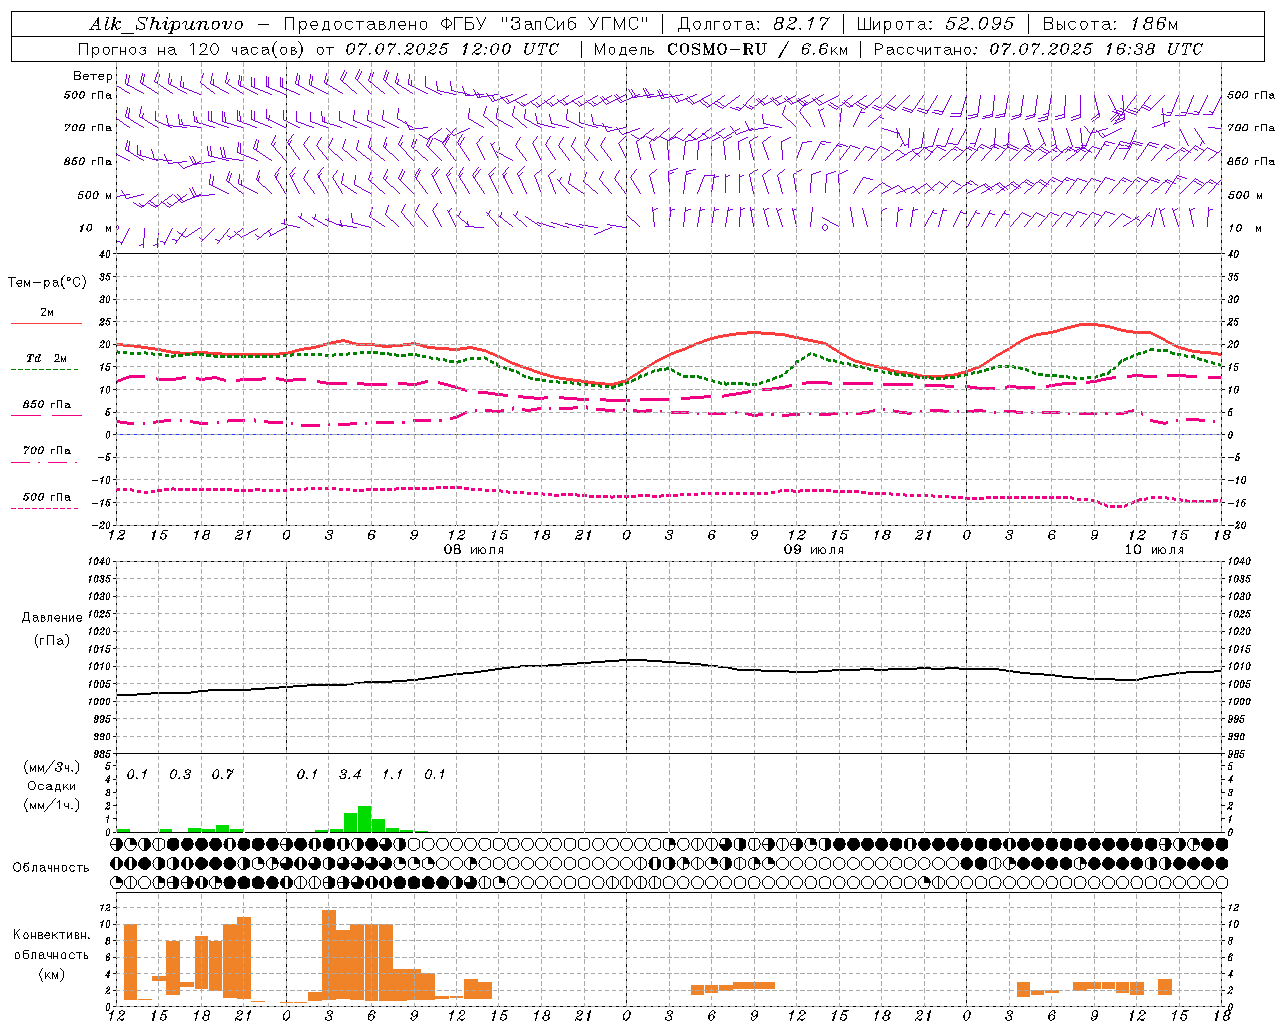Image resolution: width=1280 pixels, height=1024 pixels.
Task: Click the calm wind circle symbol at 10 m level
Action: [825, 227]
